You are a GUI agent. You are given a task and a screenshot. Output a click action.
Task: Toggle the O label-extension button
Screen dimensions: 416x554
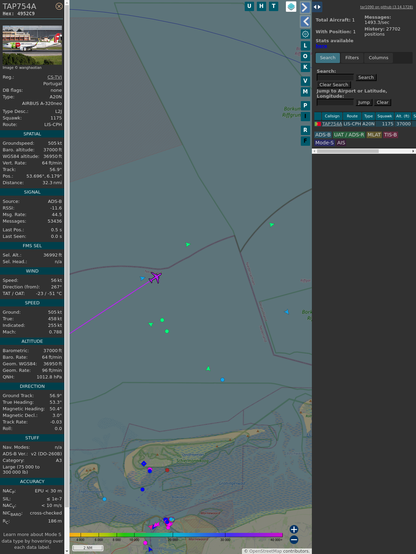305,56
